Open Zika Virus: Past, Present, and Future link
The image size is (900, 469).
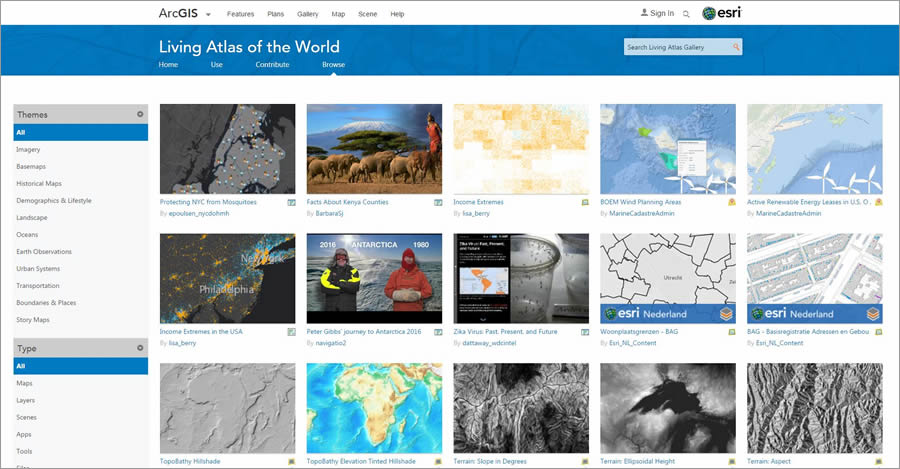[x=505, y=332]
